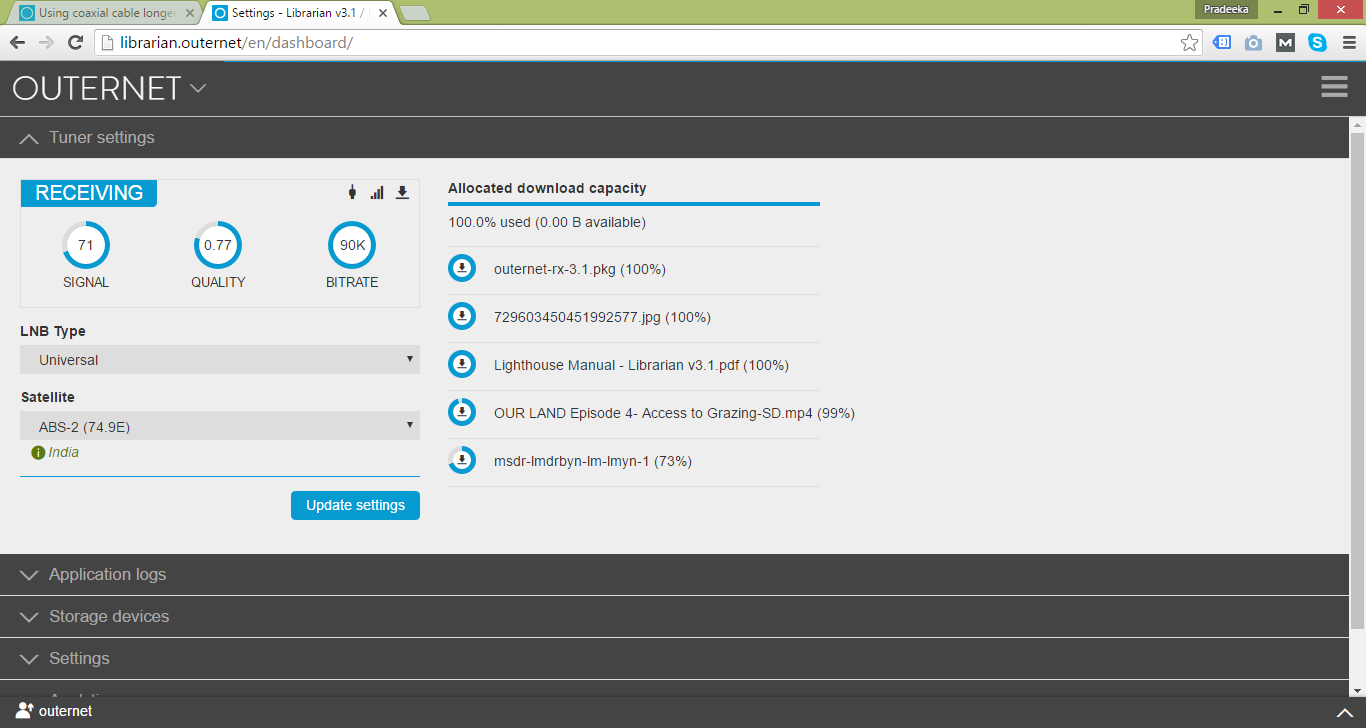The image size is (1366, 728).
Task: Expand the Application logs section
Action: click(x=674, y=574)
